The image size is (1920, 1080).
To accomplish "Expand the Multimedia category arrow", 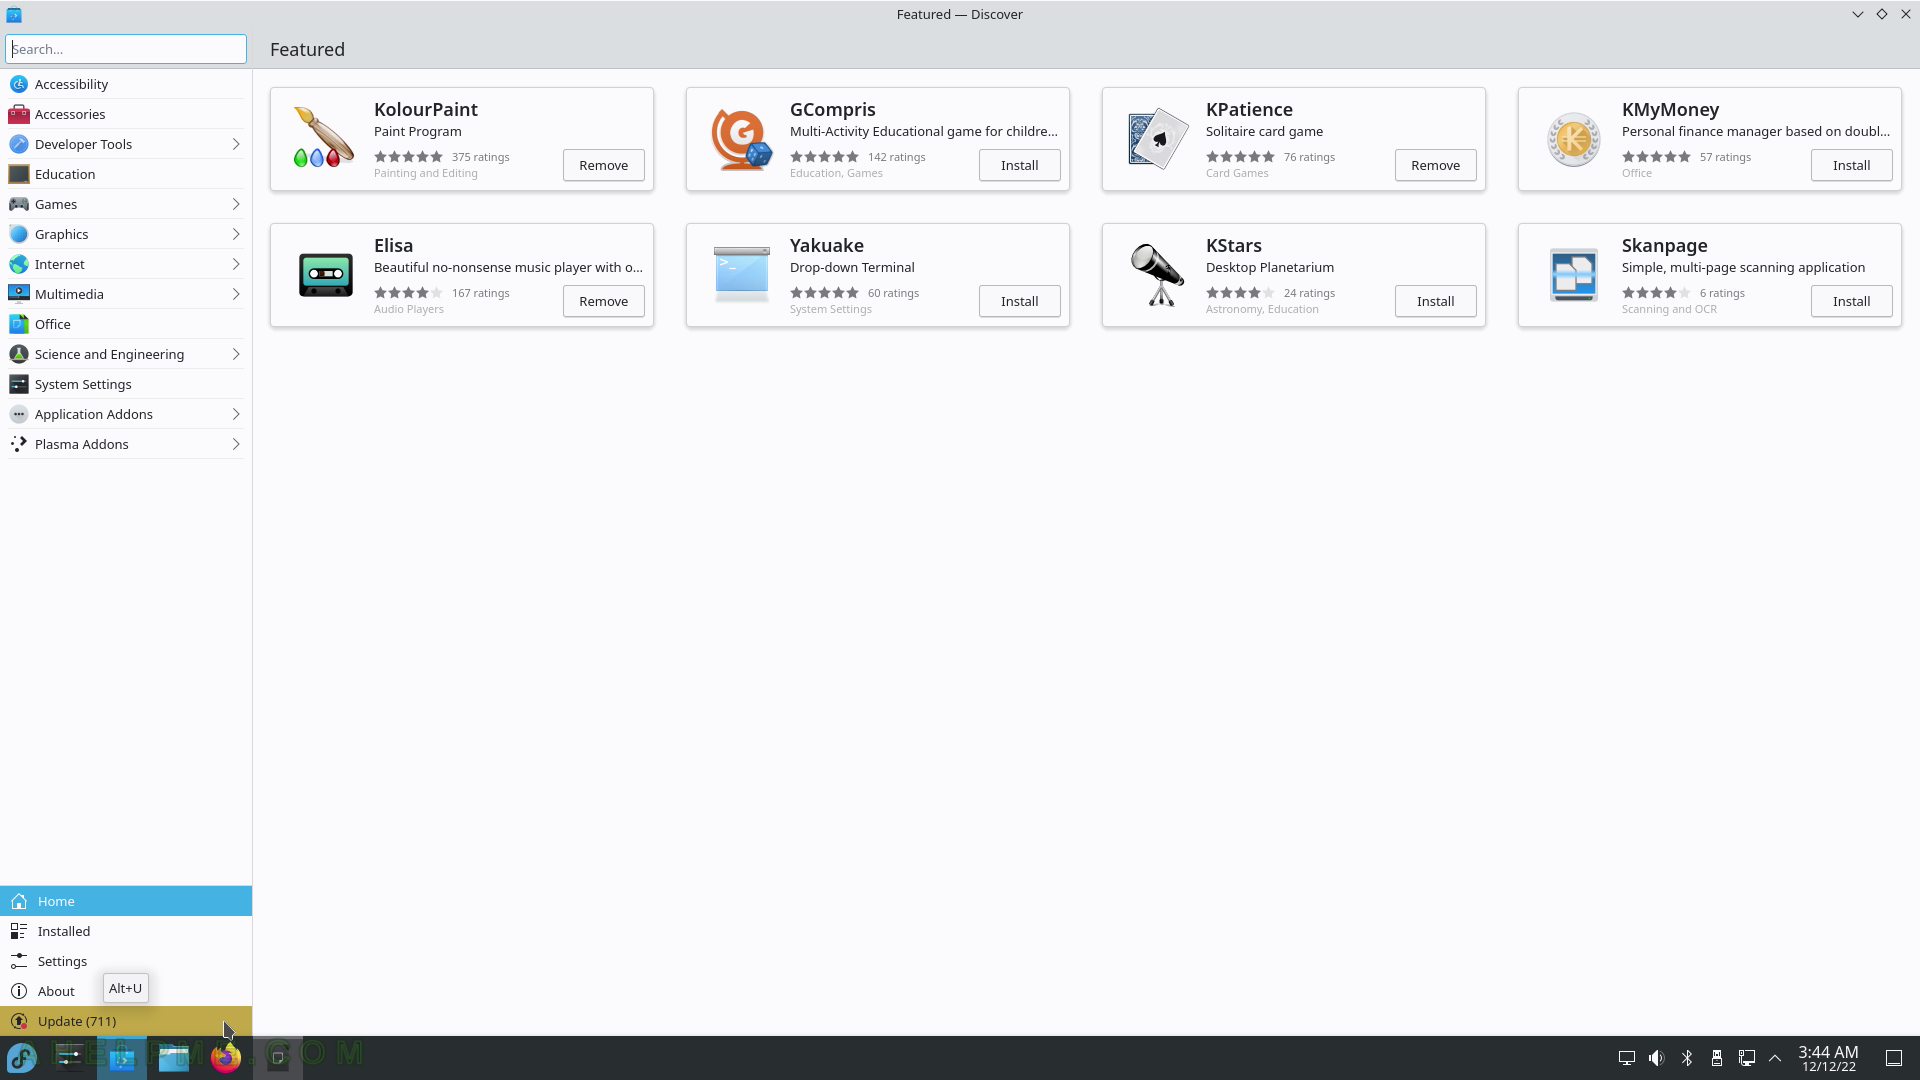I will [x=236, y=294].
